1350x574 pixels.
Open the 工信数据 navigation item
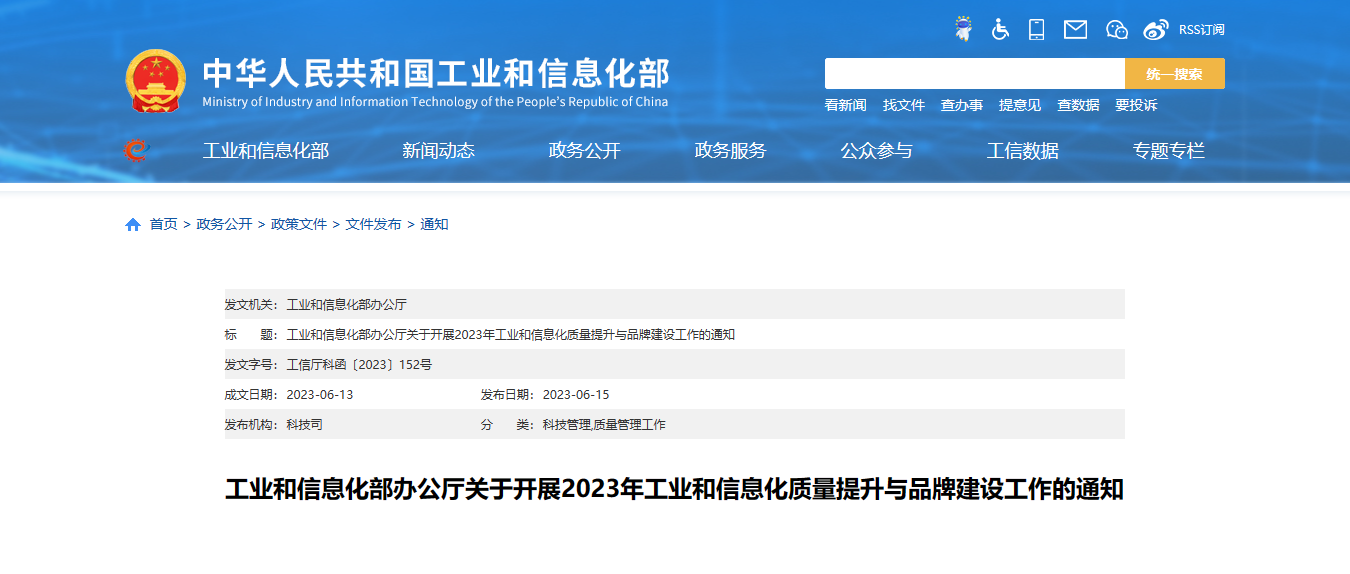(x=1022, y=151)
